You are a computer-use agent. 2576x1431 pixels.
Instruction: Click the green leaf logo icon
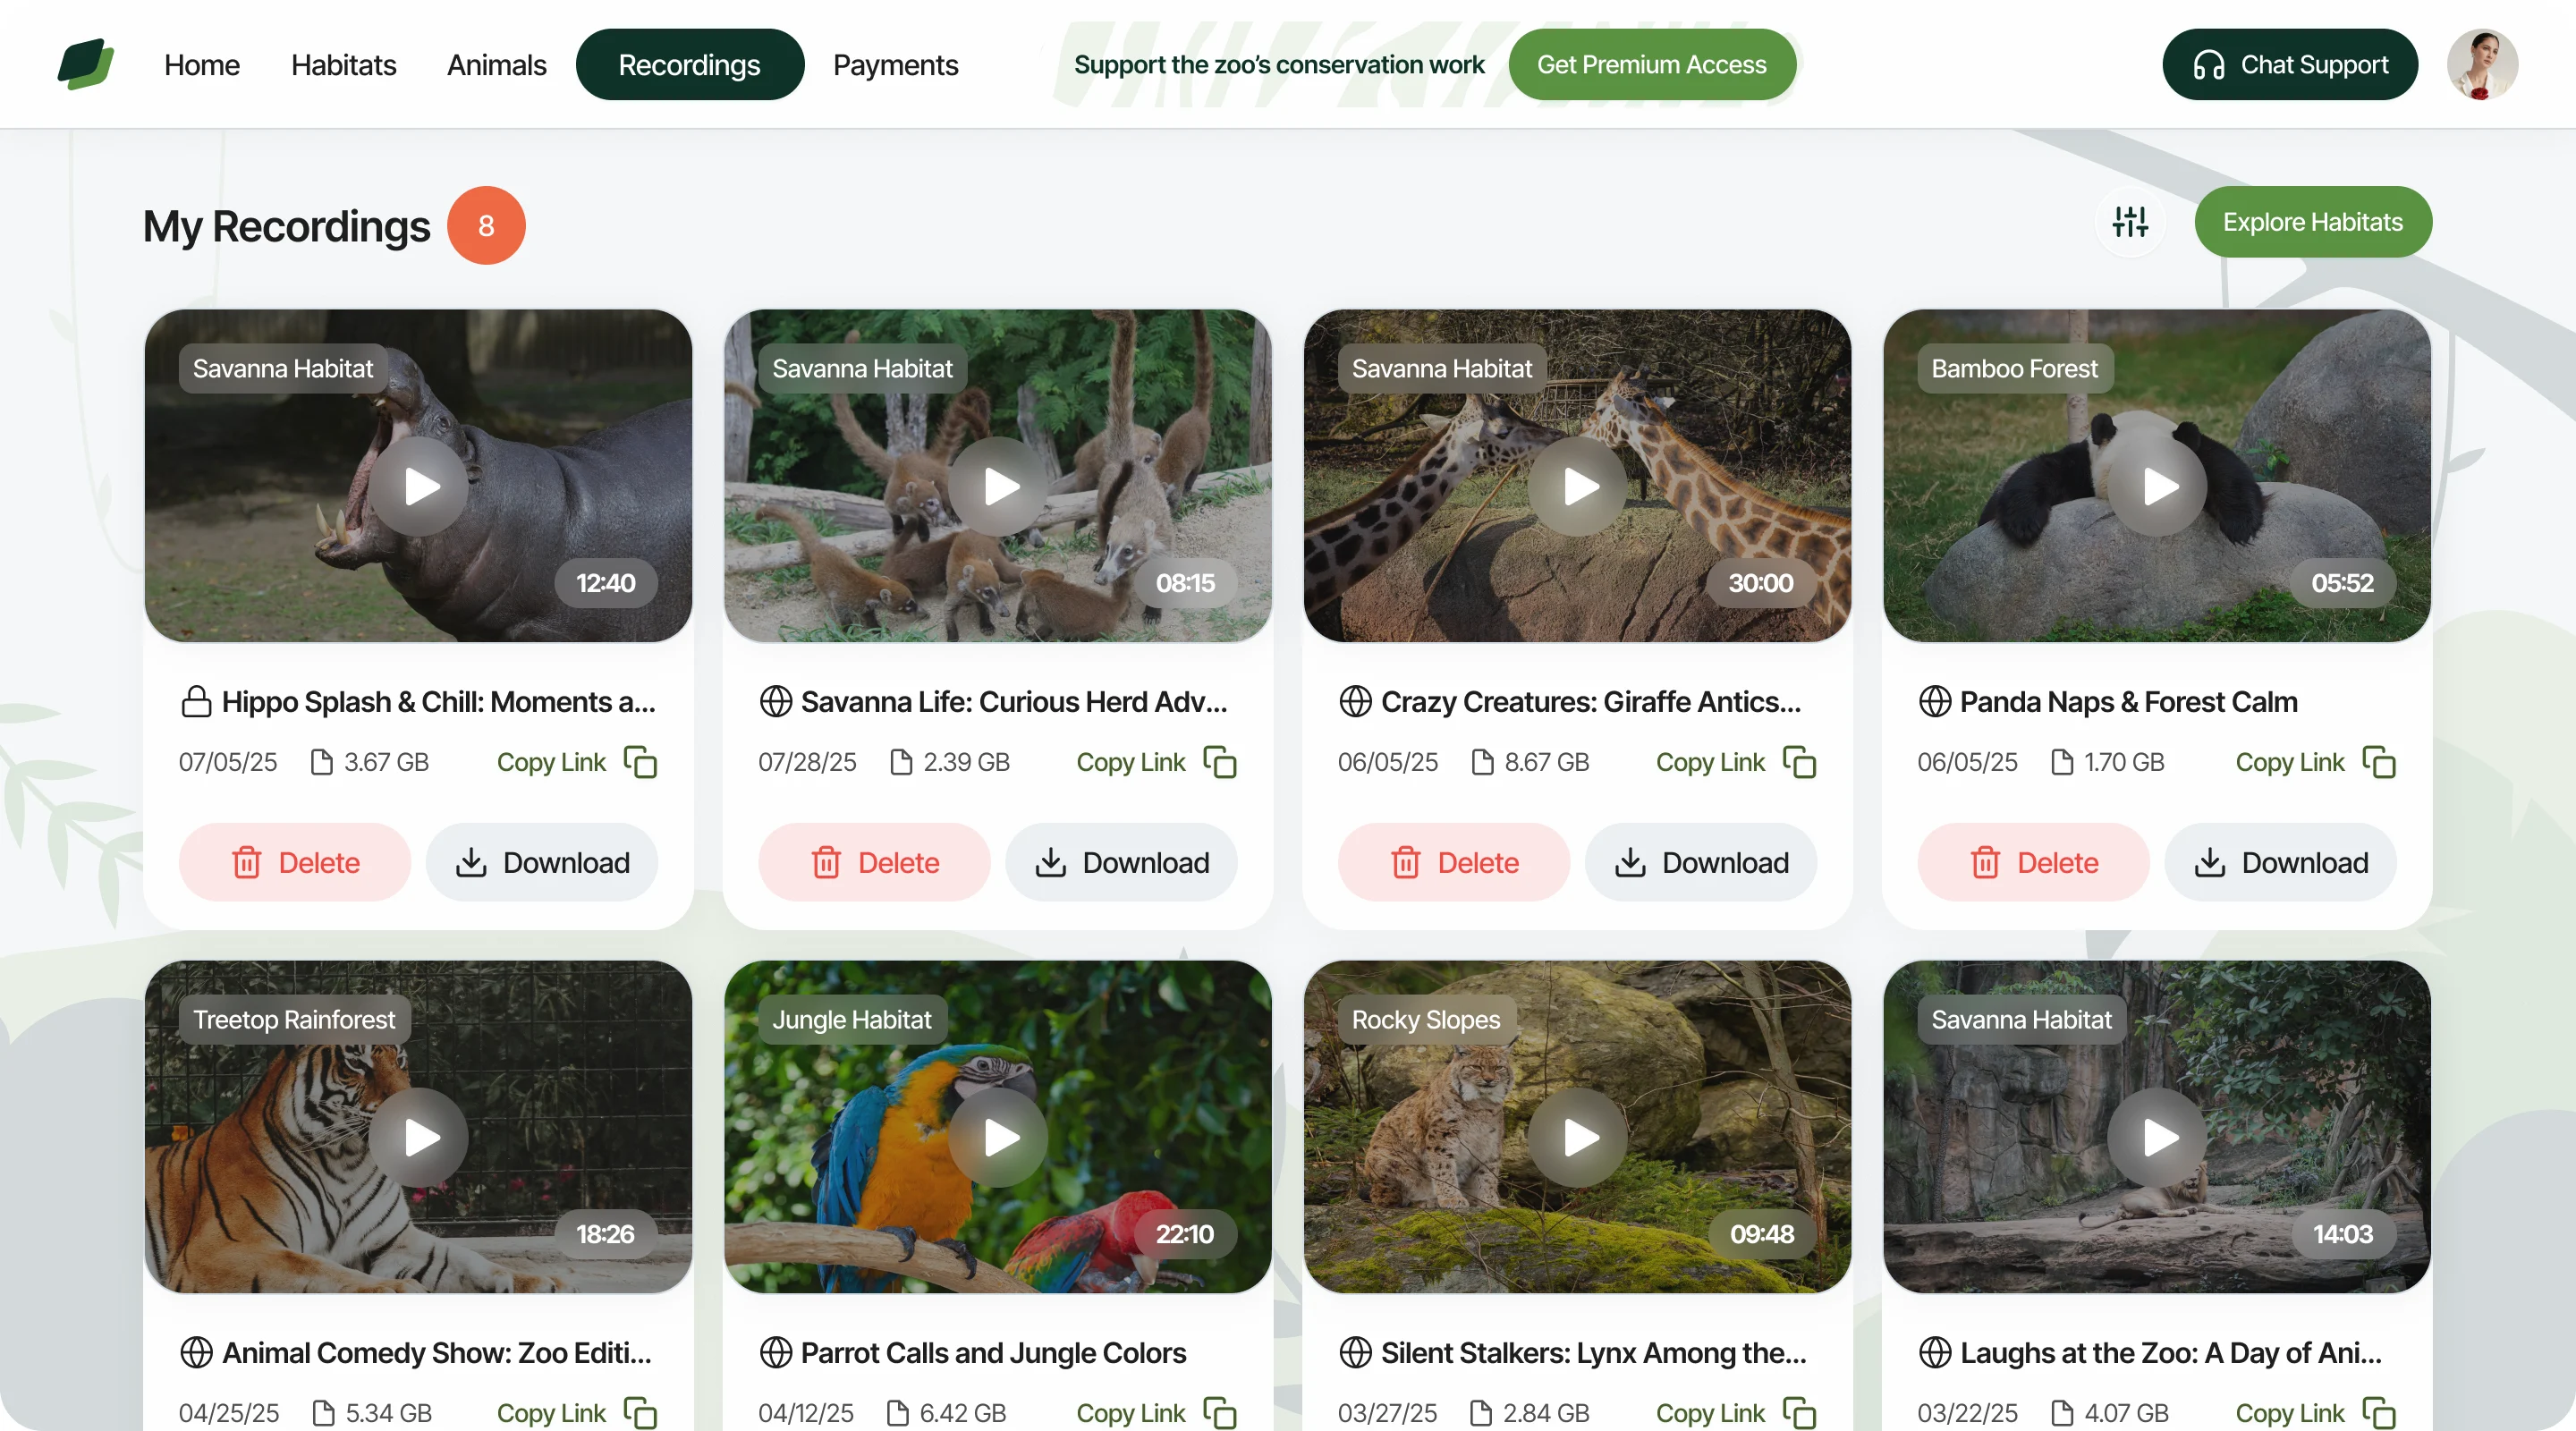(x=86, y=64)
